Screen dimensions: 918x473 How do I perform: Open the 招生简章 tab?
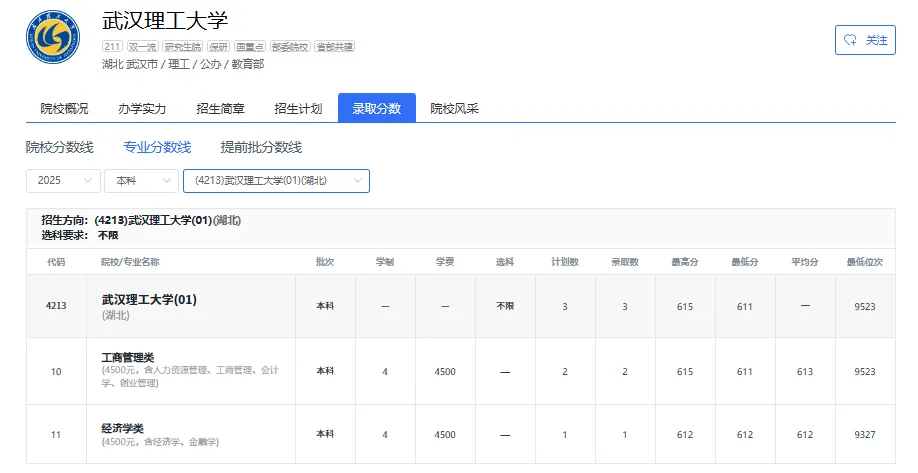click(220, 108)
